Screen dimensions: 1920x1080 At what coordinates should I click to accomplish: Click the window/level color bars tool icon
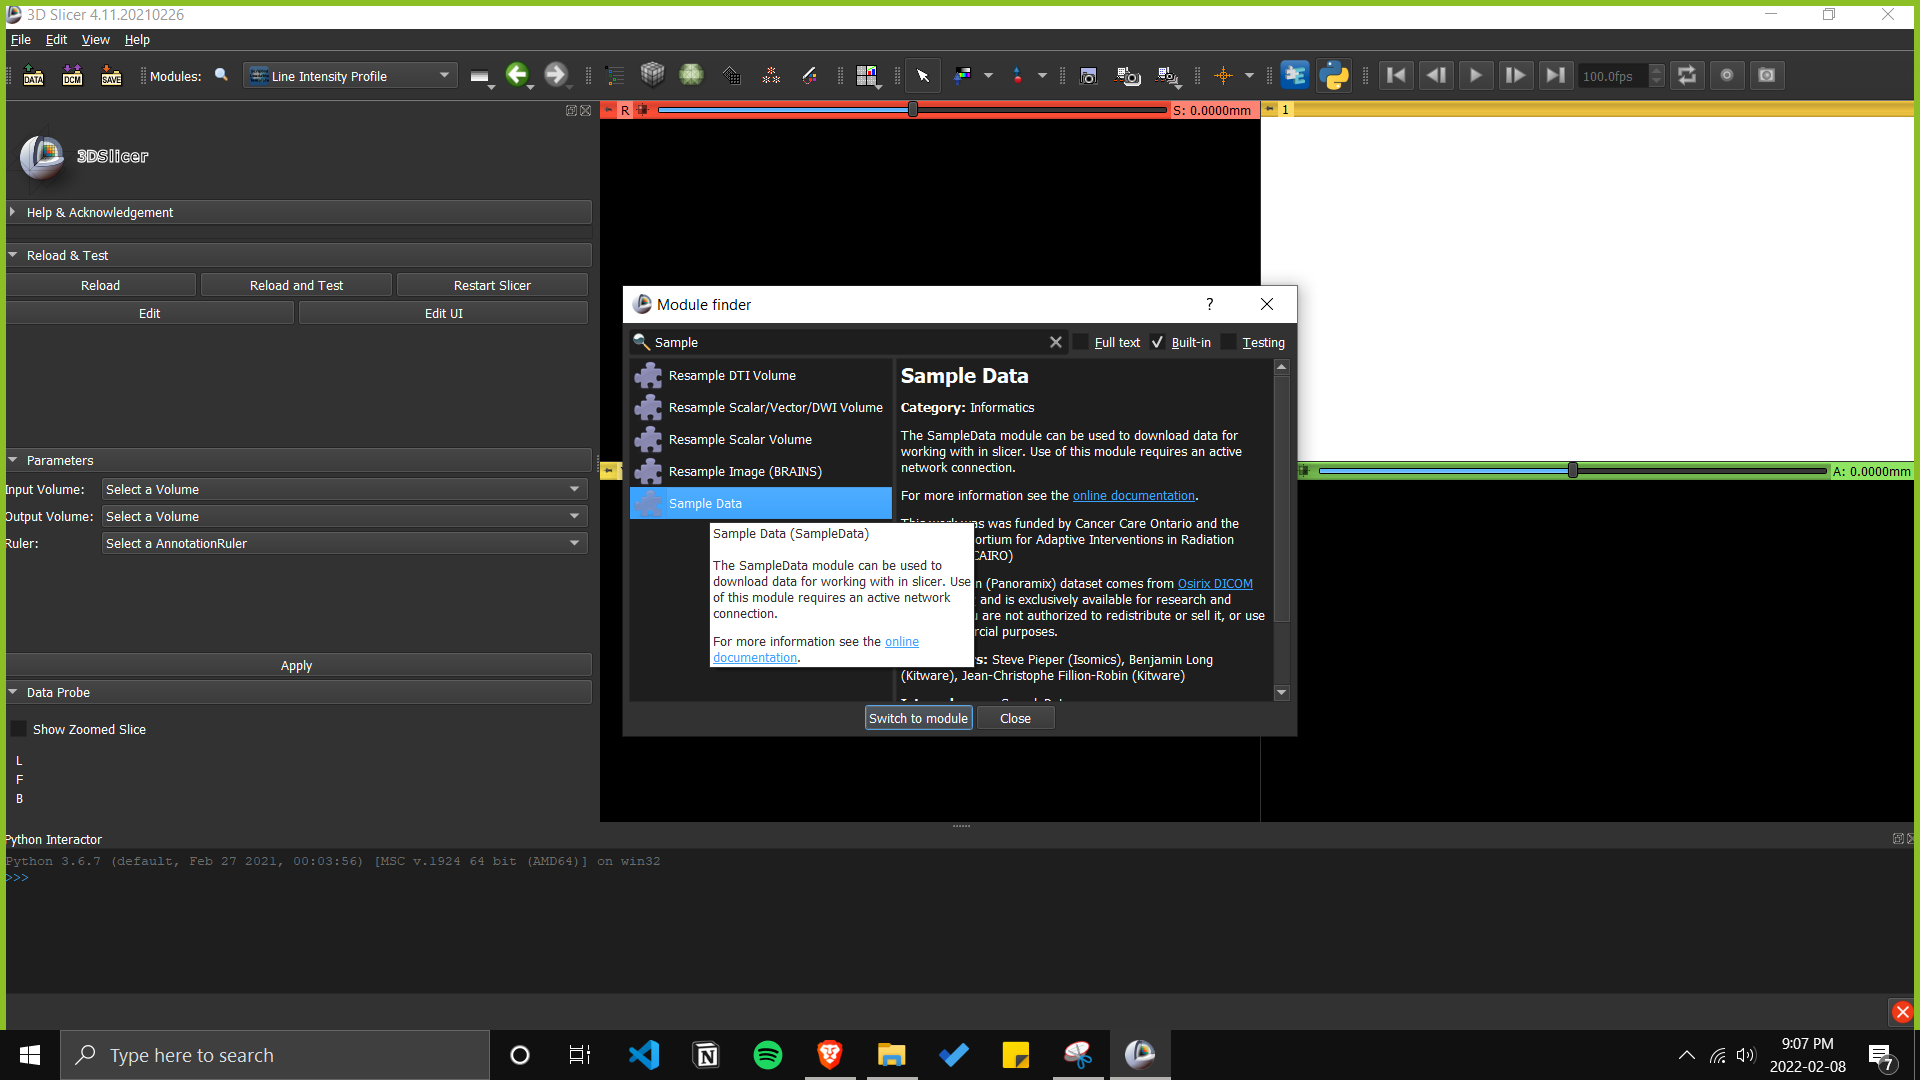pyautogui.click(x=962, y=76)
